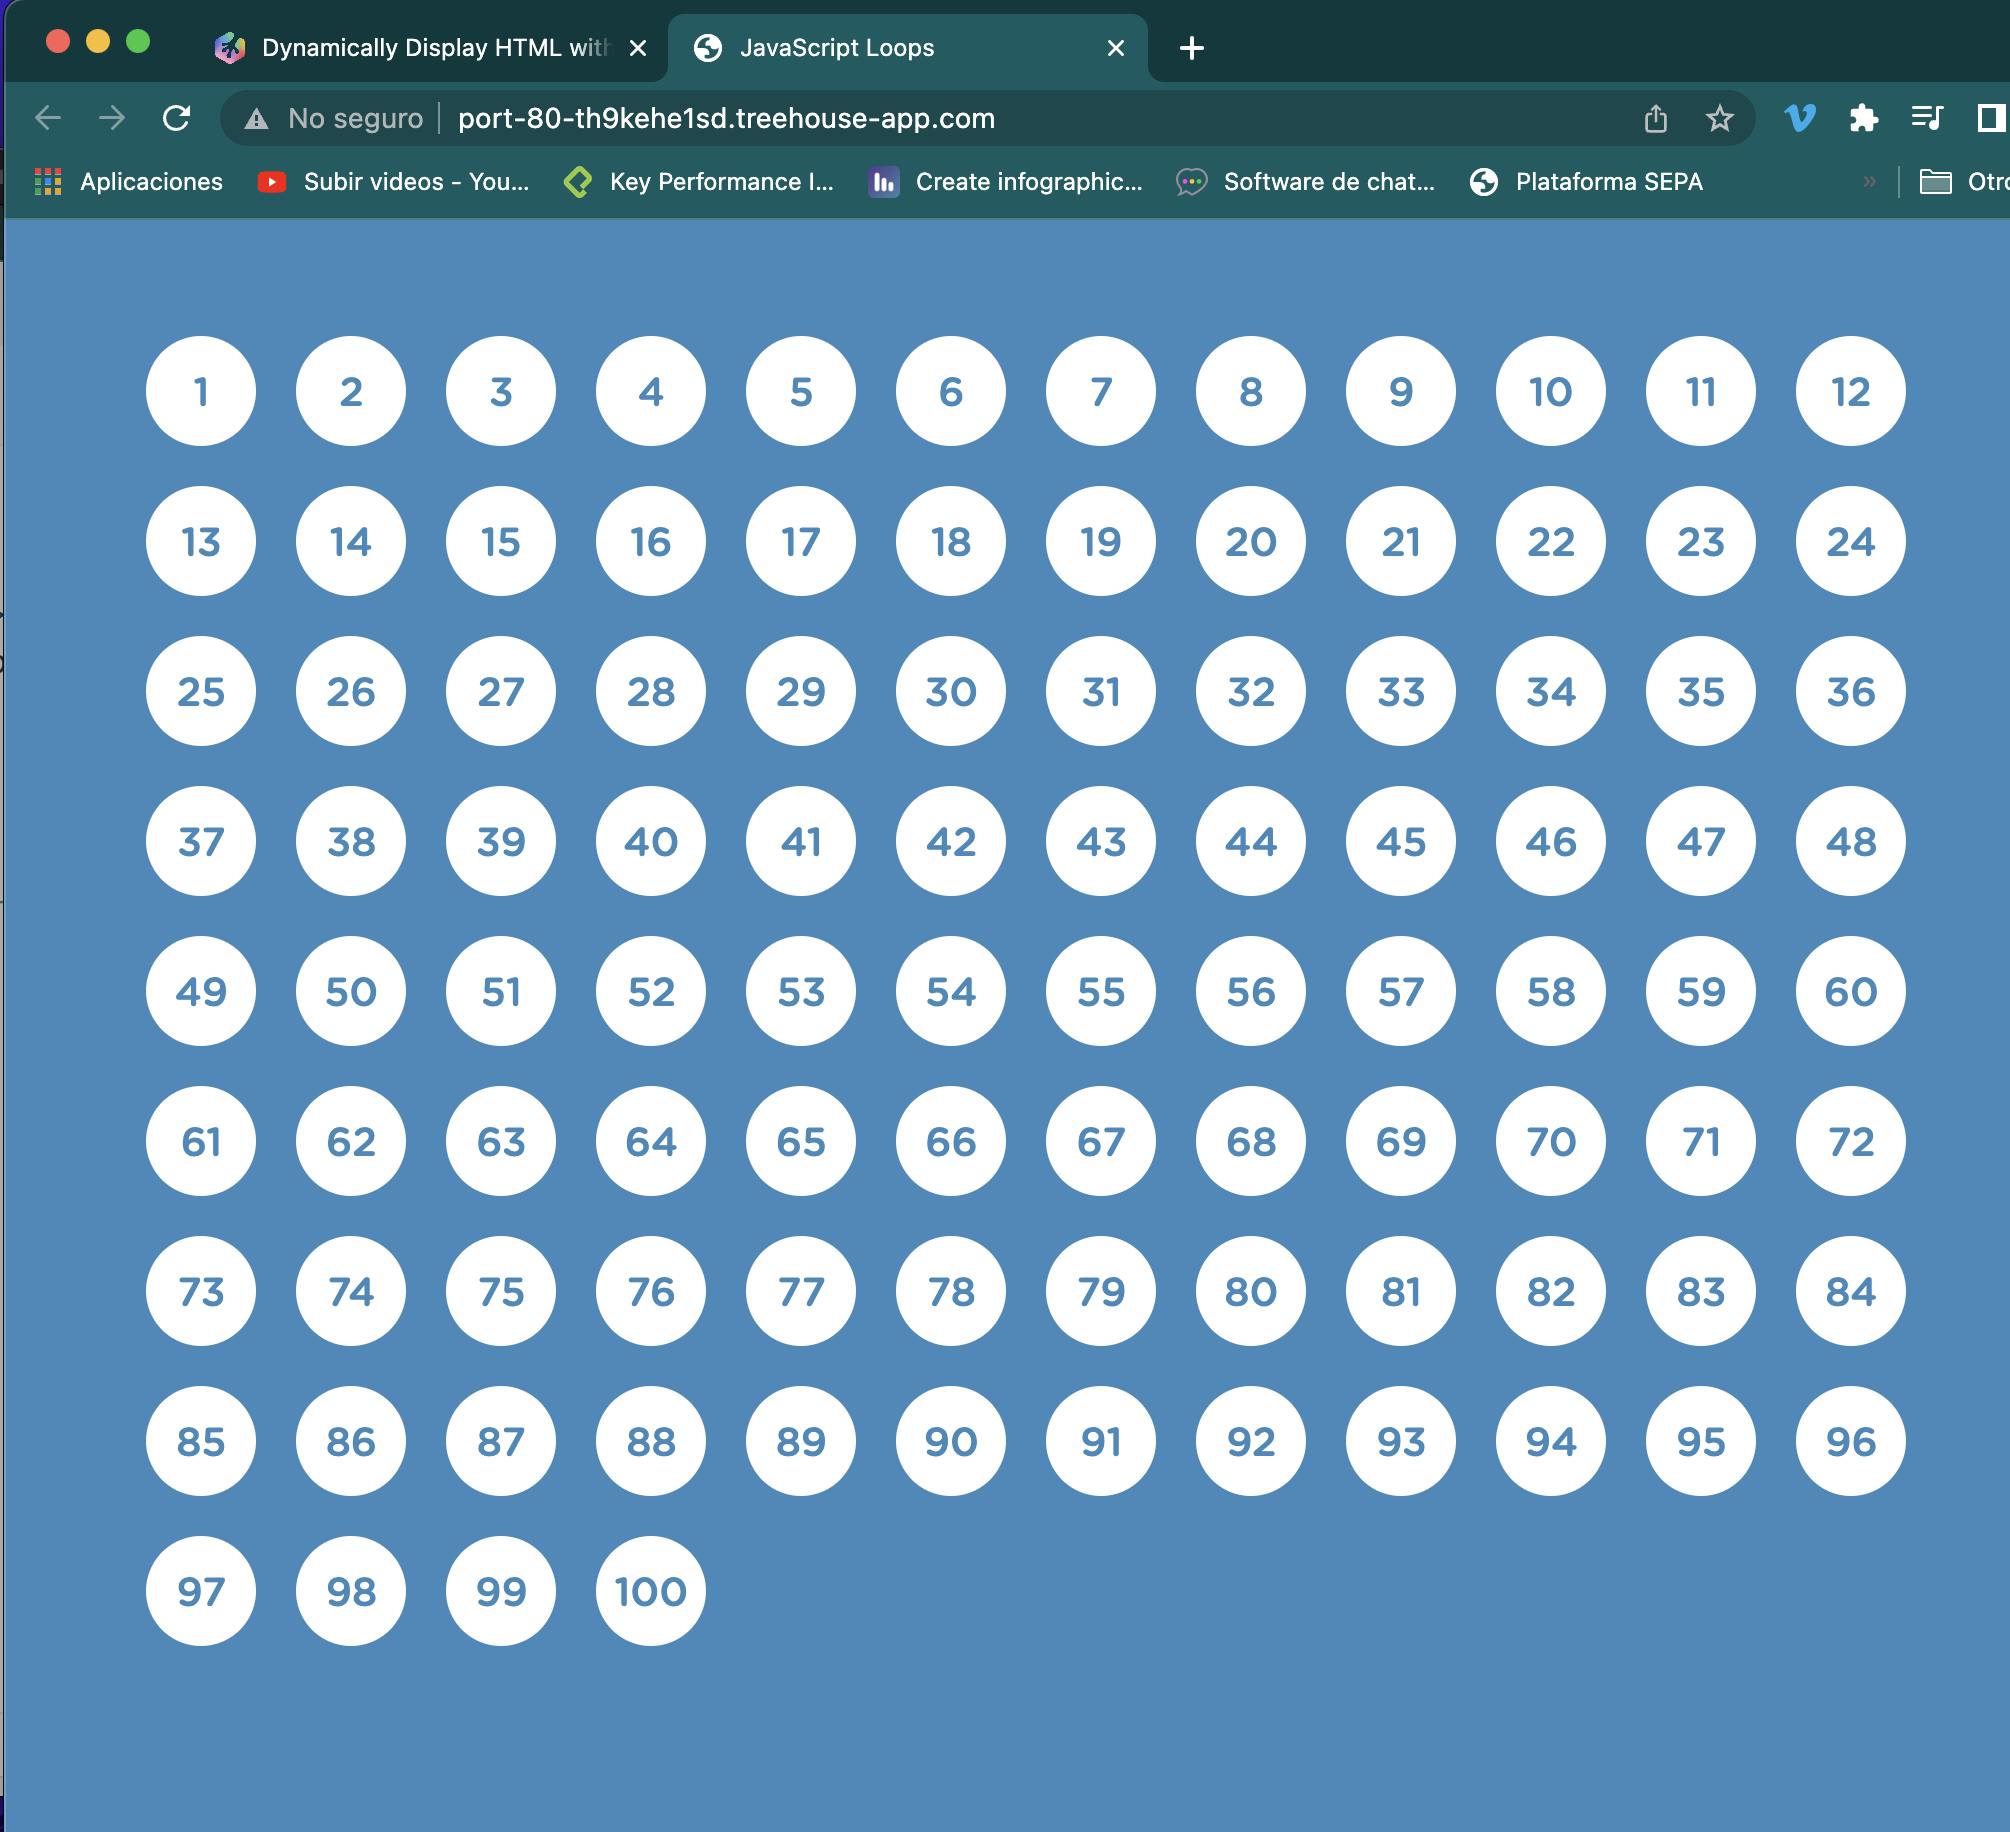Click the circle numbered 52
The width and height of the screenshot is (2010, 1832).
point(651,991)
